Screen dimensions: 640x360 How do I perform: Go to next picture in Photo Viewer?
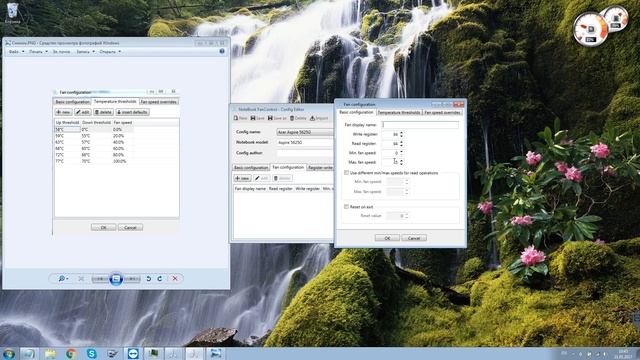pyautogui.click(x=131, y=279)
